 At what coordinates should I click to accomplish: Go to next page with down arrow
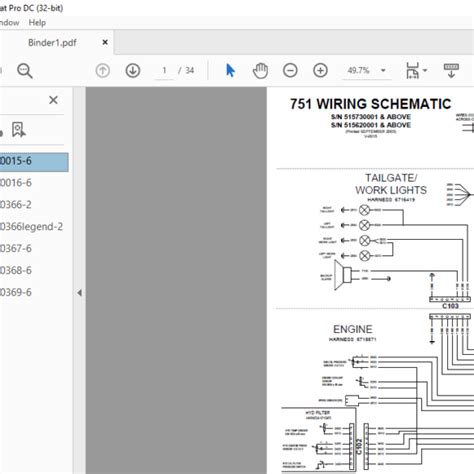coord(133,71)
